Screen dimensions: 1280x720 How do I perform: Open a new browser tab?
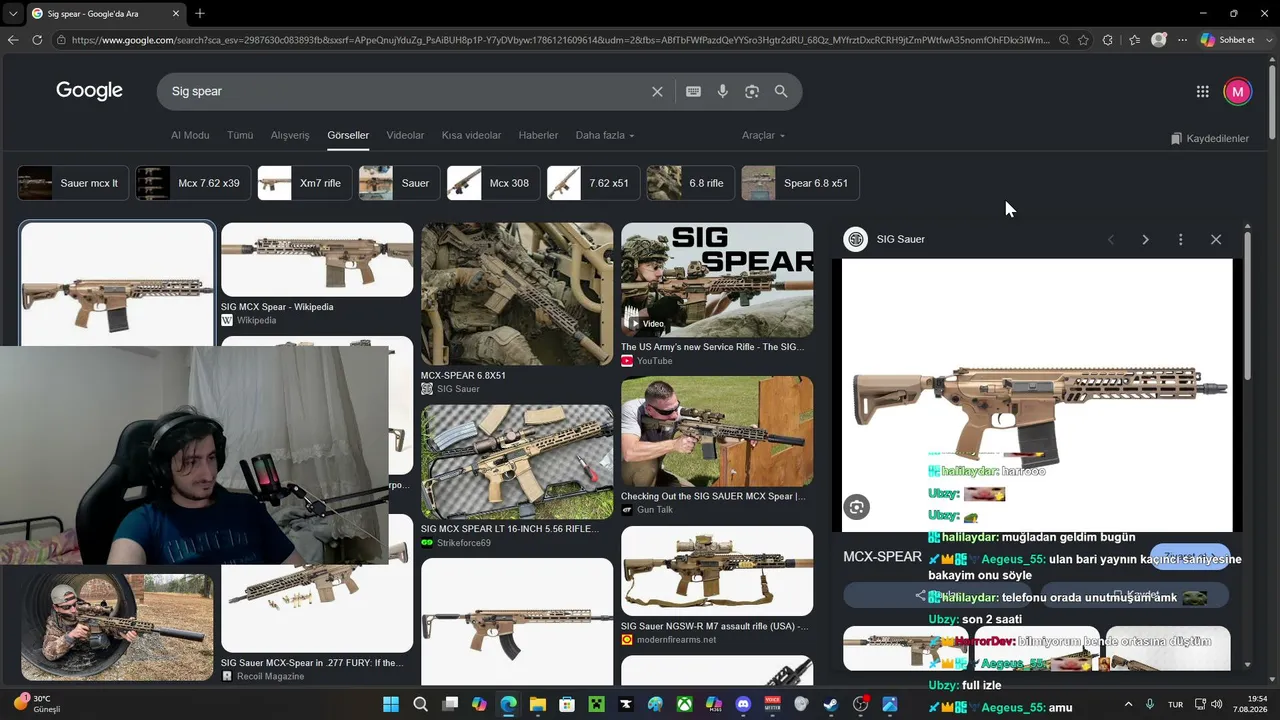click(x=200, y=13)
